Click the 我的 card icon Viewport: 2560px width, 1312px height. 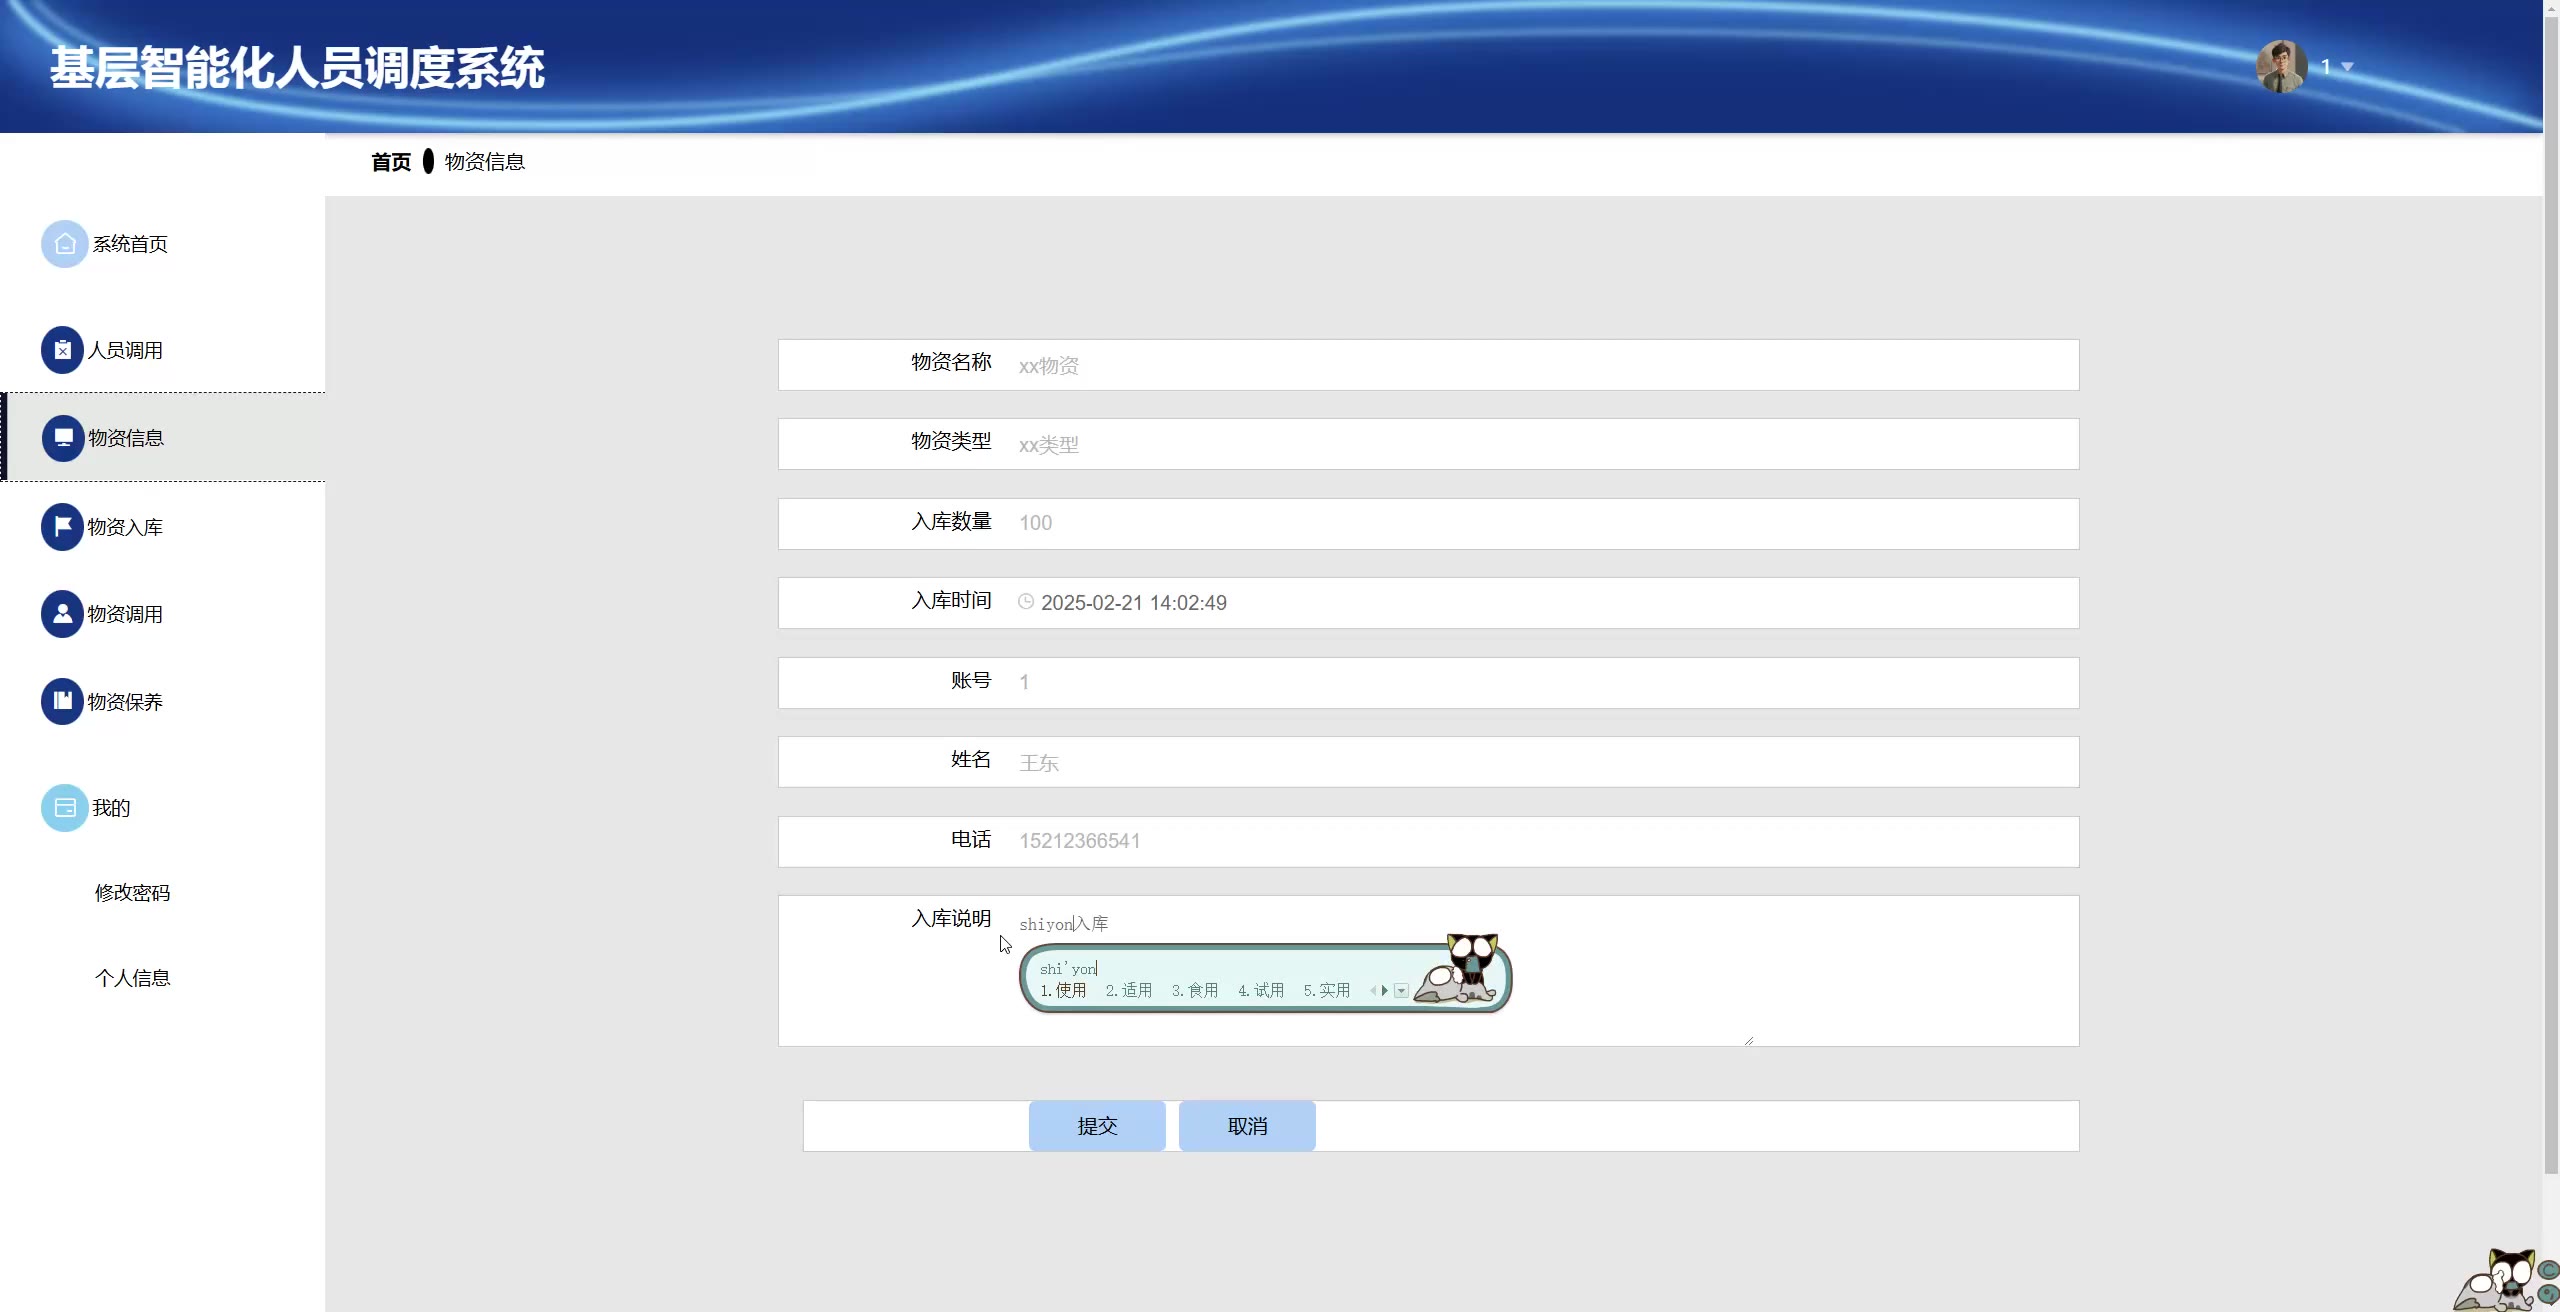[x=64, y=808]
